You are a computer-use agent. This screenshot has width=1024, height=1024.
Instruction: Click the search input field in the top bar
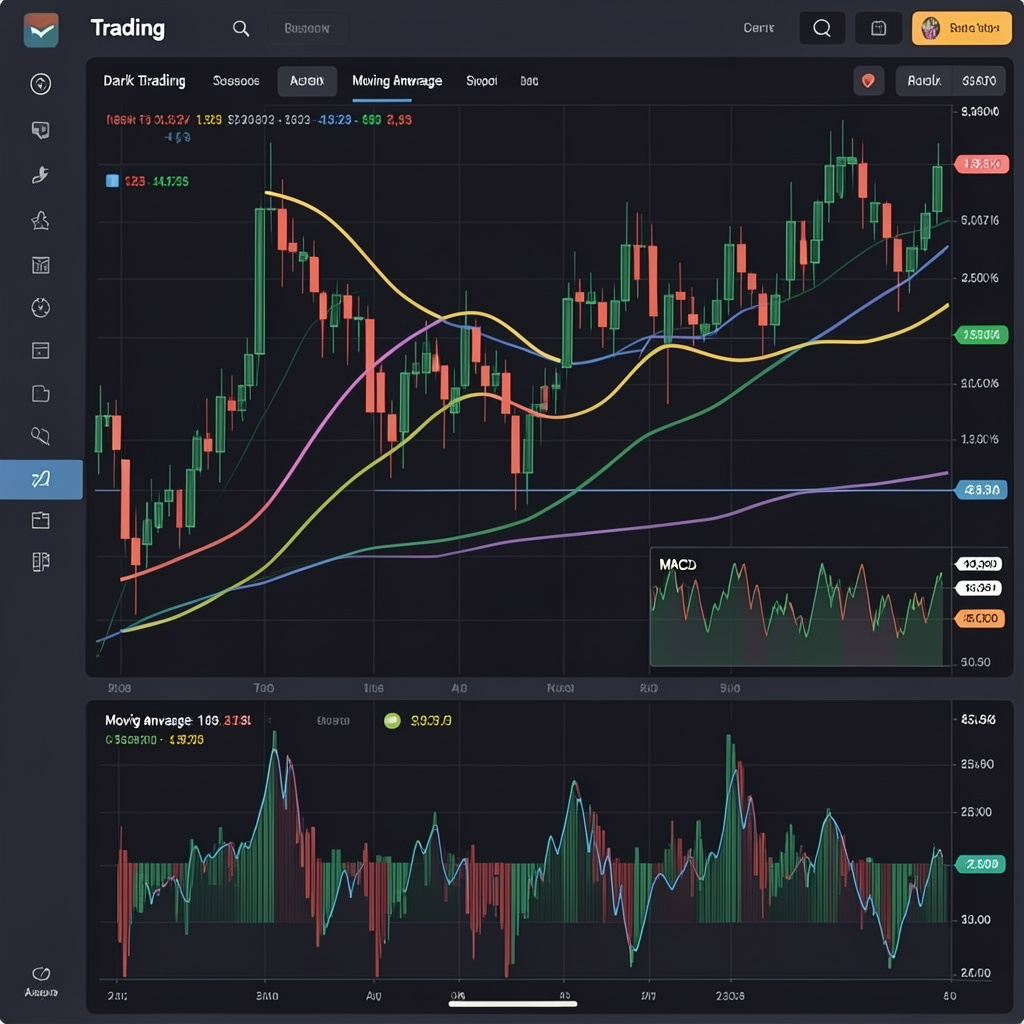pyautogui.click(x=307, y=27)
